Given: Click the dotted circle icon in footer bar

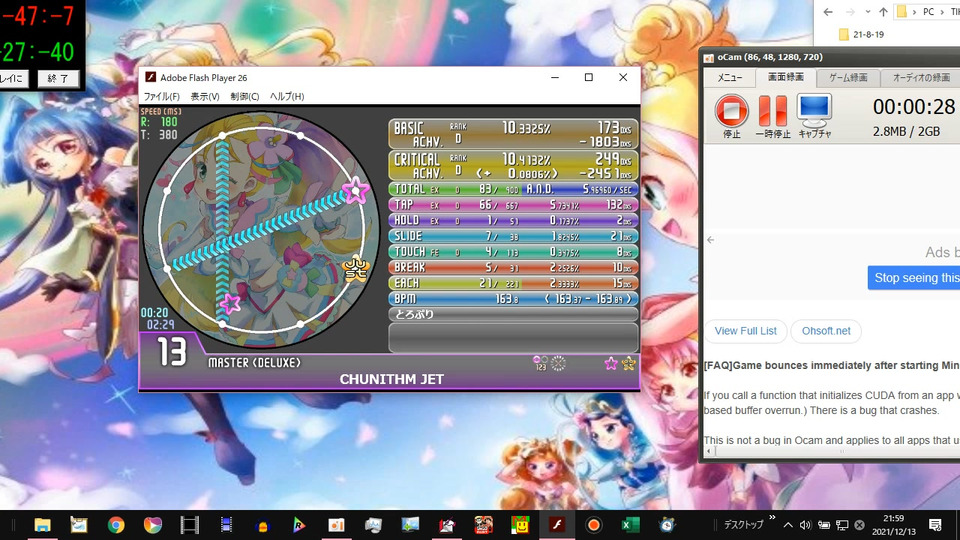Looking at the screenshot, I should pos(558,364).
